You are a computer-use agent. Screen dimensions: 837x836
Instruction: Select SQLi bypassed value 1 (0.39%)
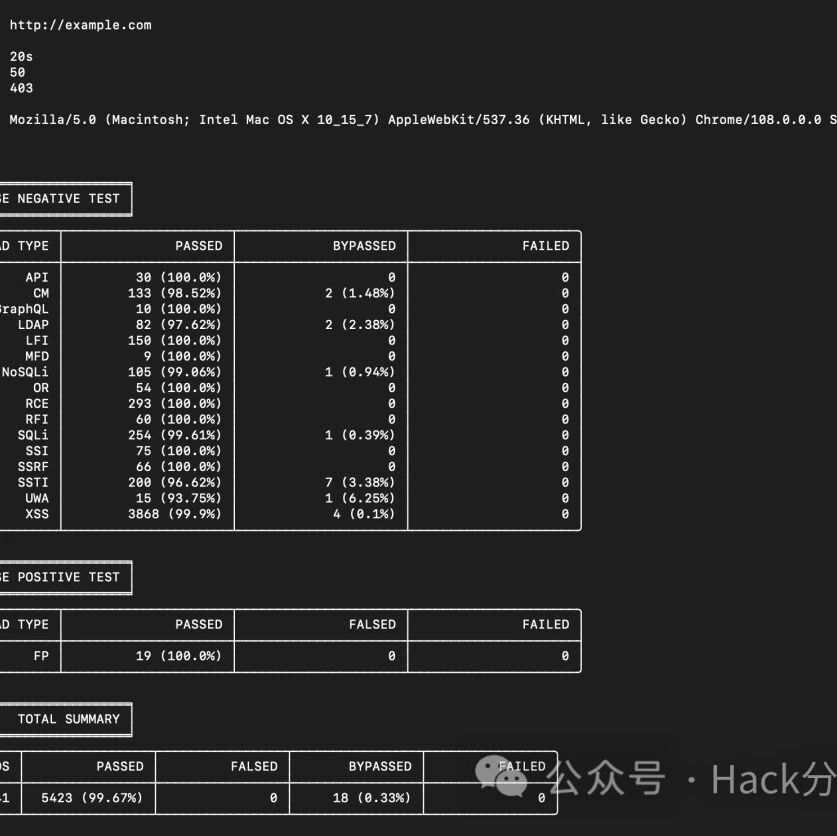tap(360, 435)
